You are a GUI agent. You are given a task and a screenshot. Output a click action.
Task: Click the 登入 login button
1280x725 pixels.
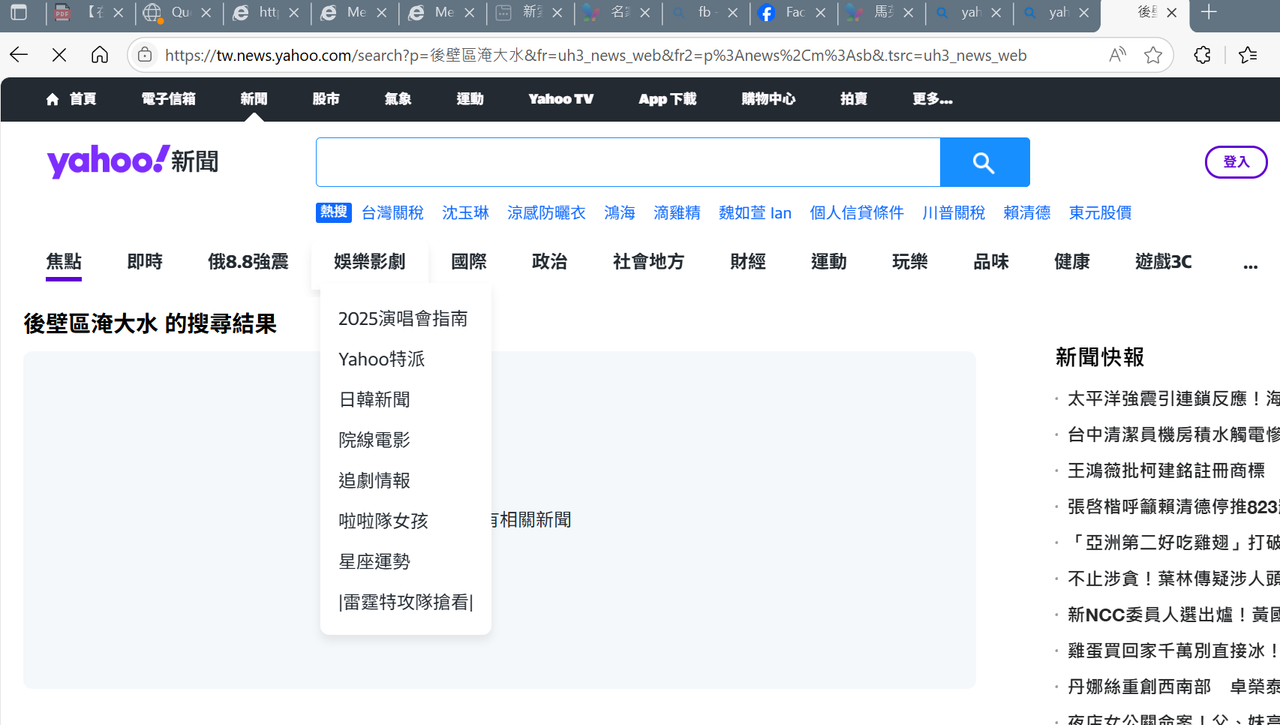(x=1236, y=162)
